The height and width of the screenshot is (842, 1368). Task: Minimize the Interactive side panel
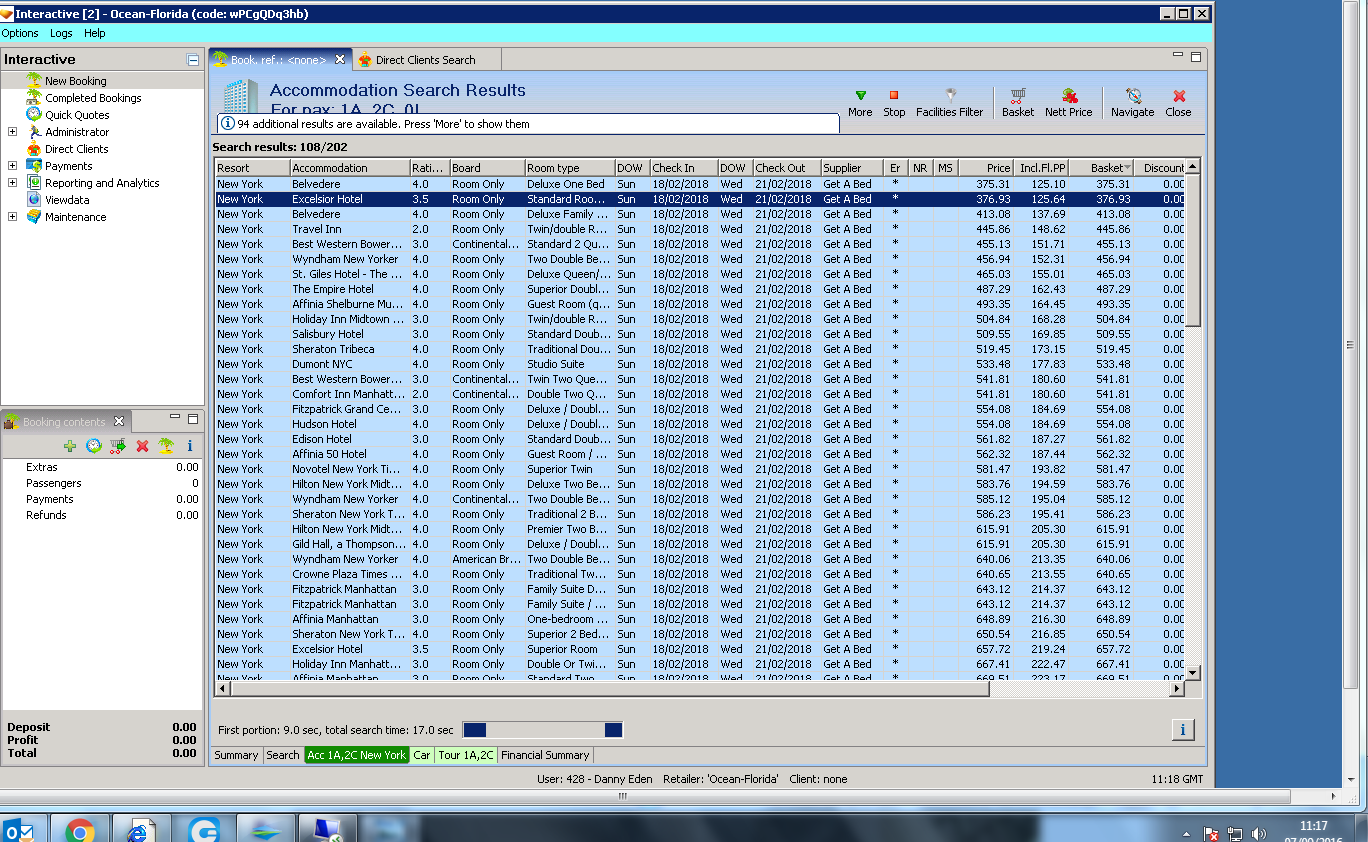click(x=193, y=60)
